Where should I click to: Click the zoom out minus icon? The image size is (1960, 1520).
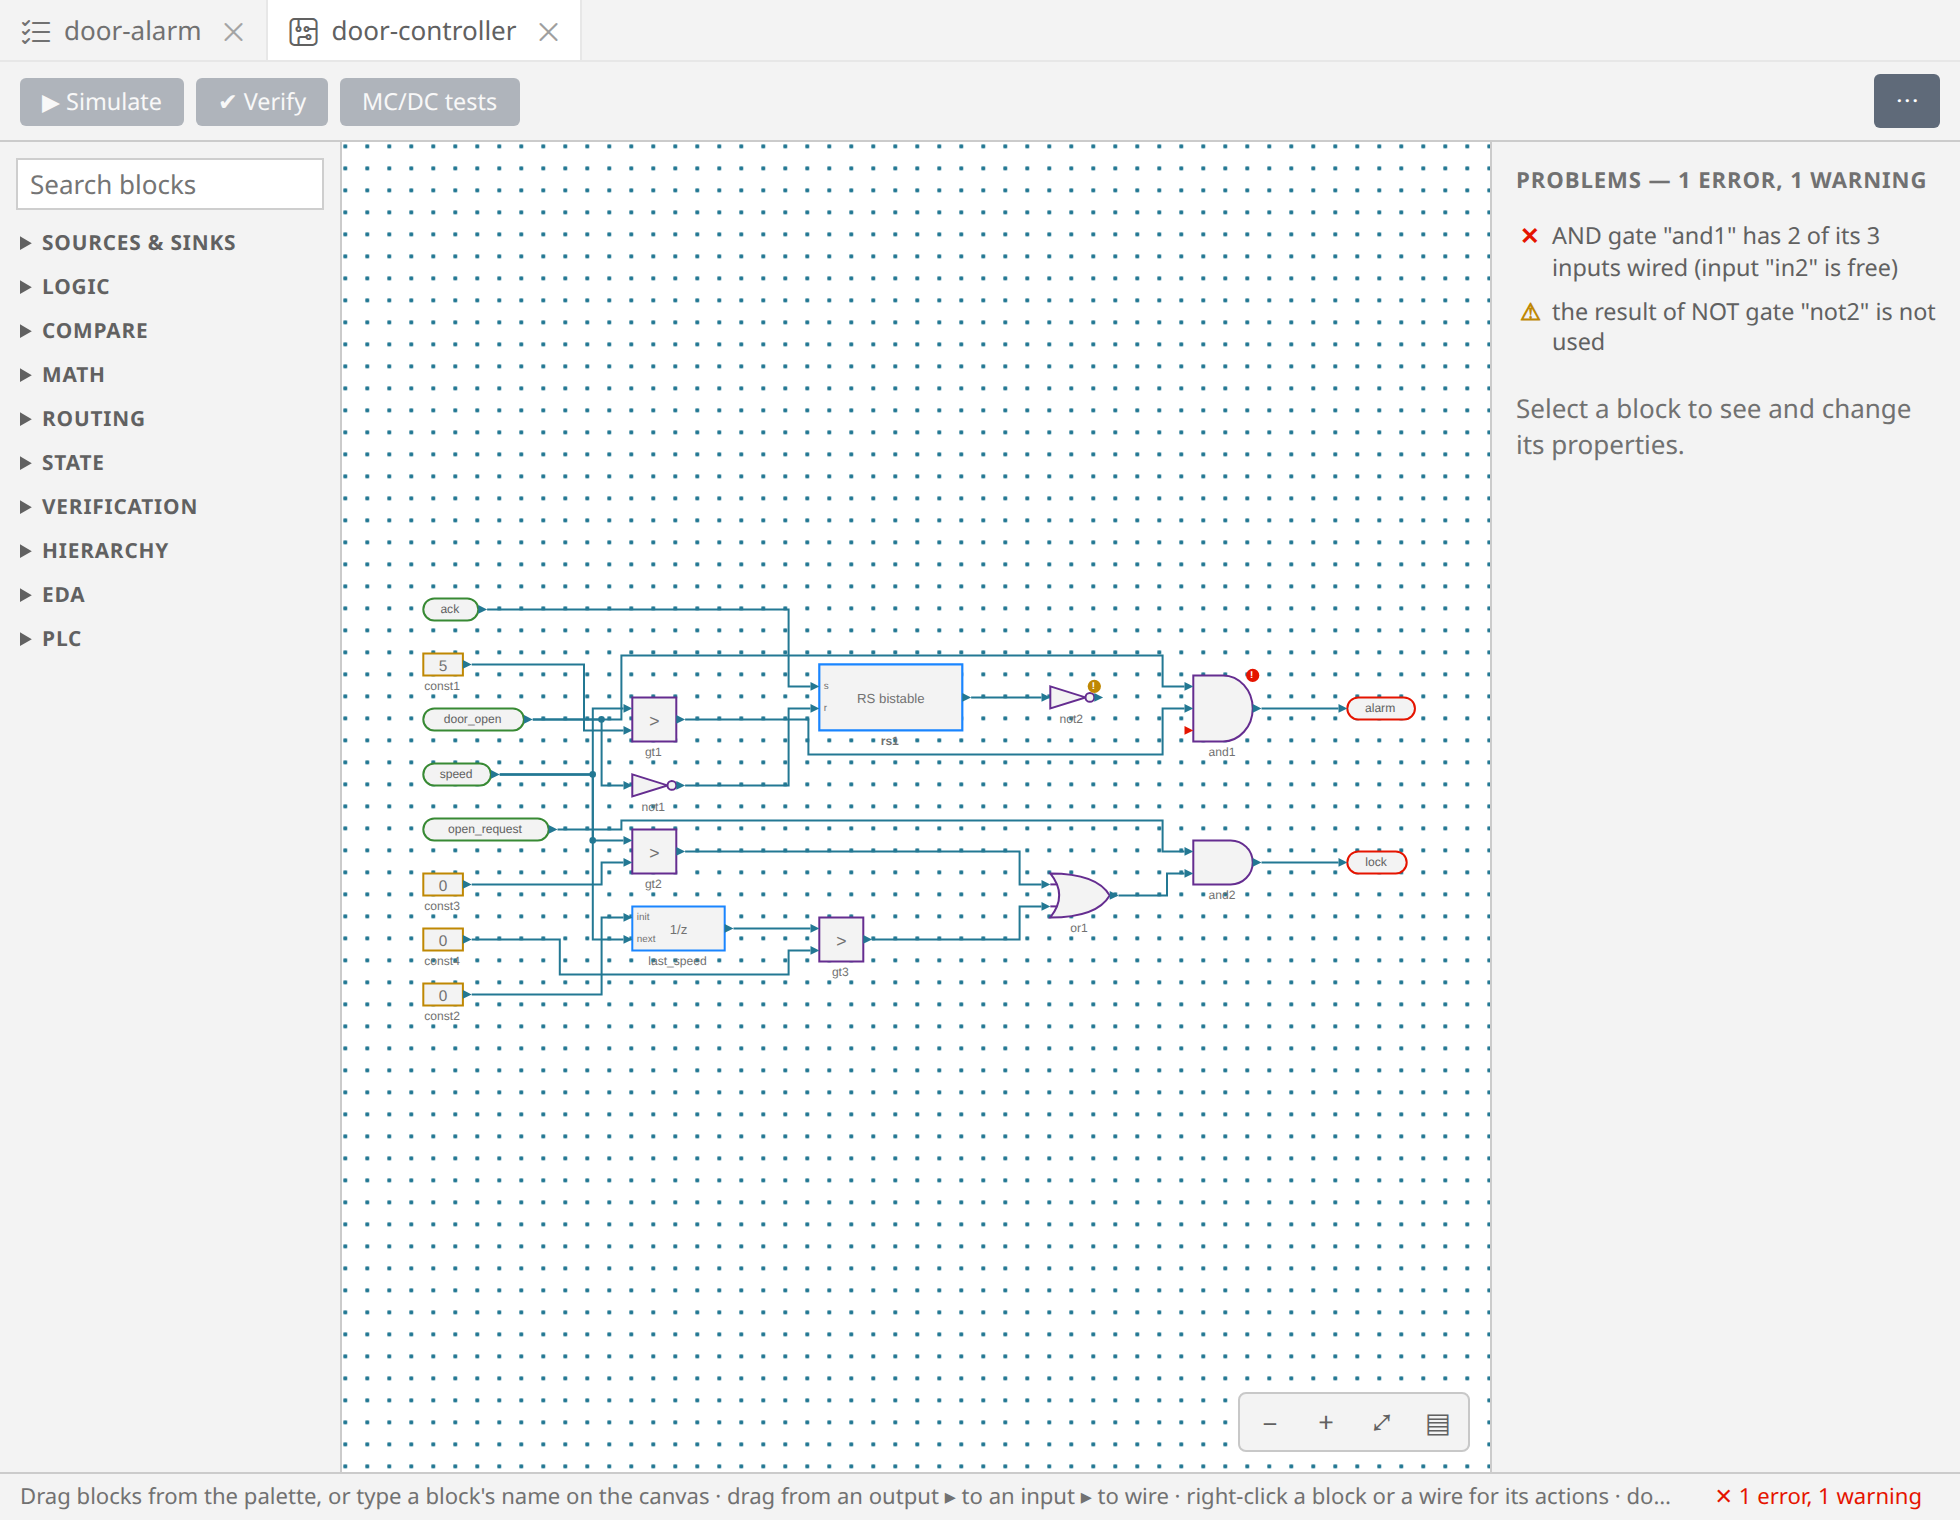[1270, 1423]
